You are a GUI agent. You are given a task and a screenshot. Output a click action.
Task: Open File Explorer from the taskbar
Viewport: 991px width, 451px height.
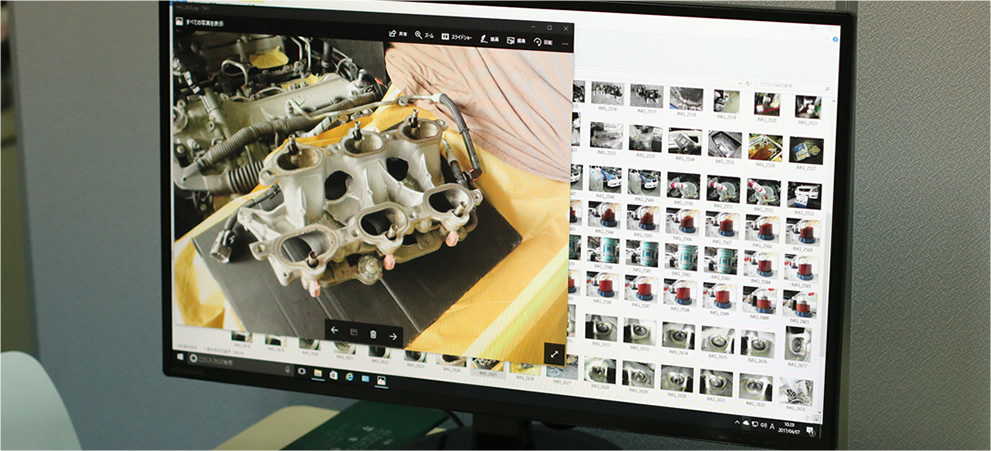[318, 373]
